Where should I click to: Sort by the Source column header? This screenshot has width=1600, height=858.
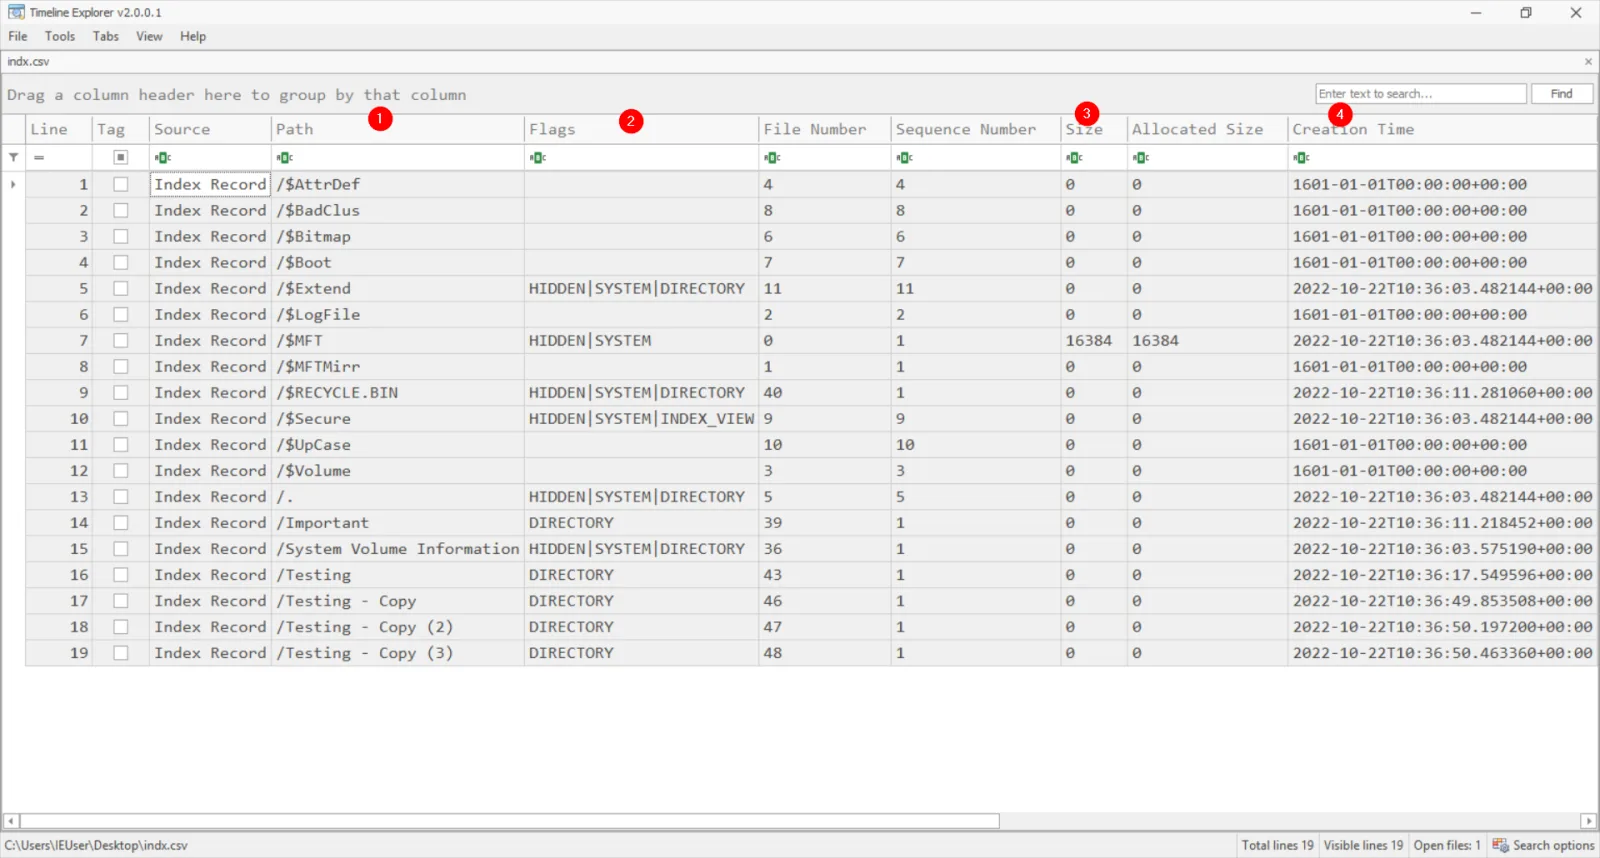(210, 129)
